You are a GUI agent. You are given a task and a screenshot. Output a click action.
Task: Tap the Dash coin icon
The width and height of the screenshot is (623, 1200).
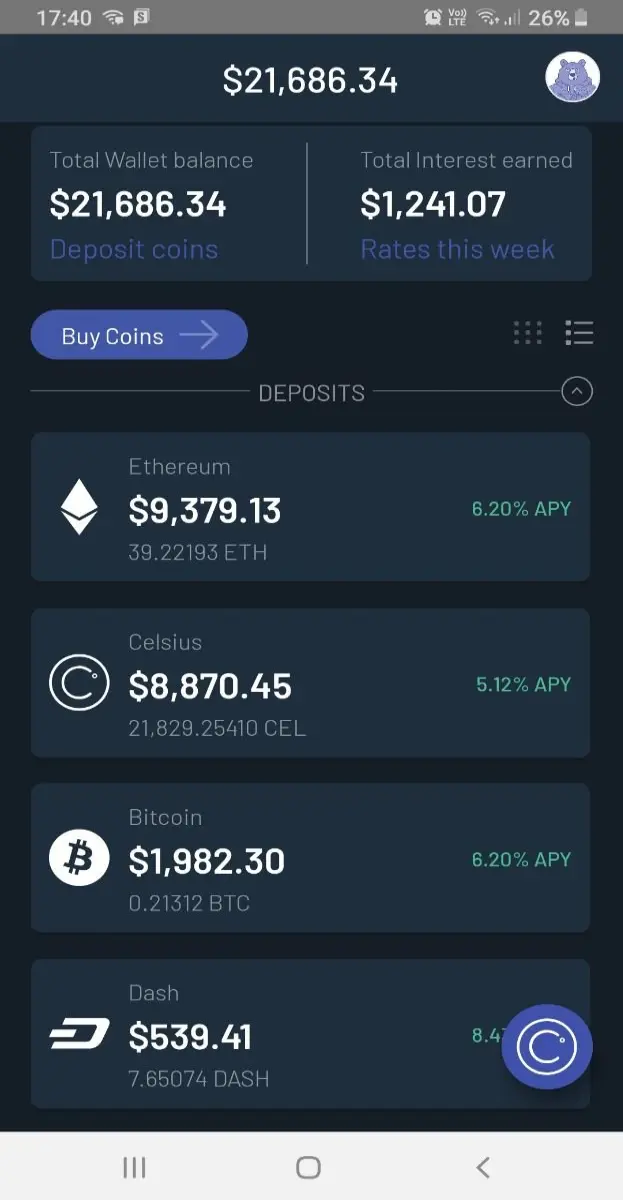(x=79, y=1036)
